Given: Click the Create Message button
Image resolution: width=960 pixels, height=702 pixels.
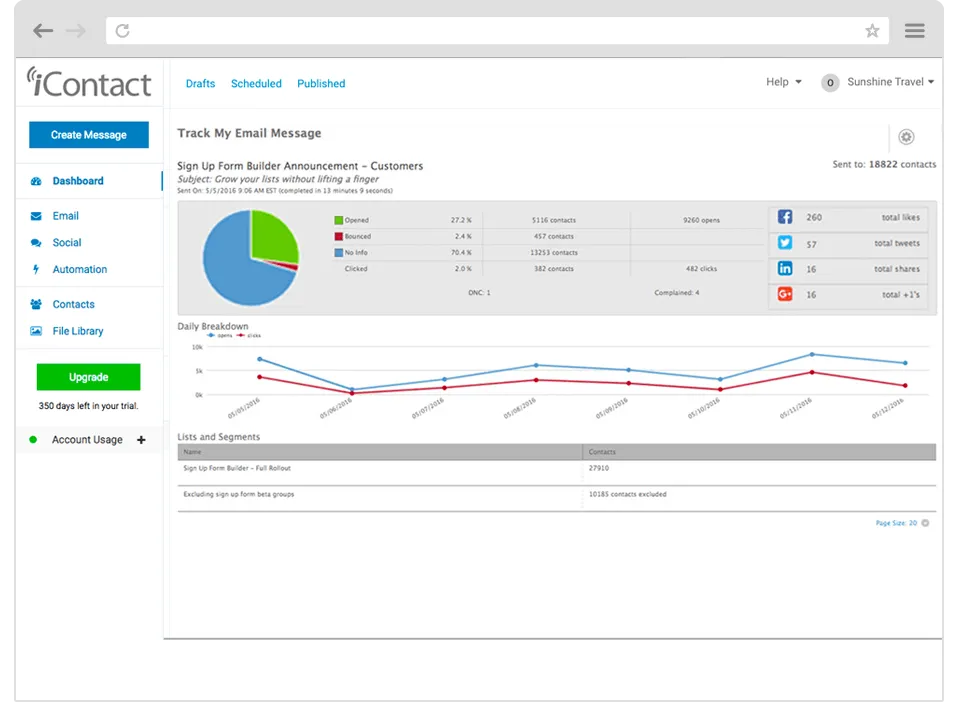Looking at the screenshot, I should (89, 135).
